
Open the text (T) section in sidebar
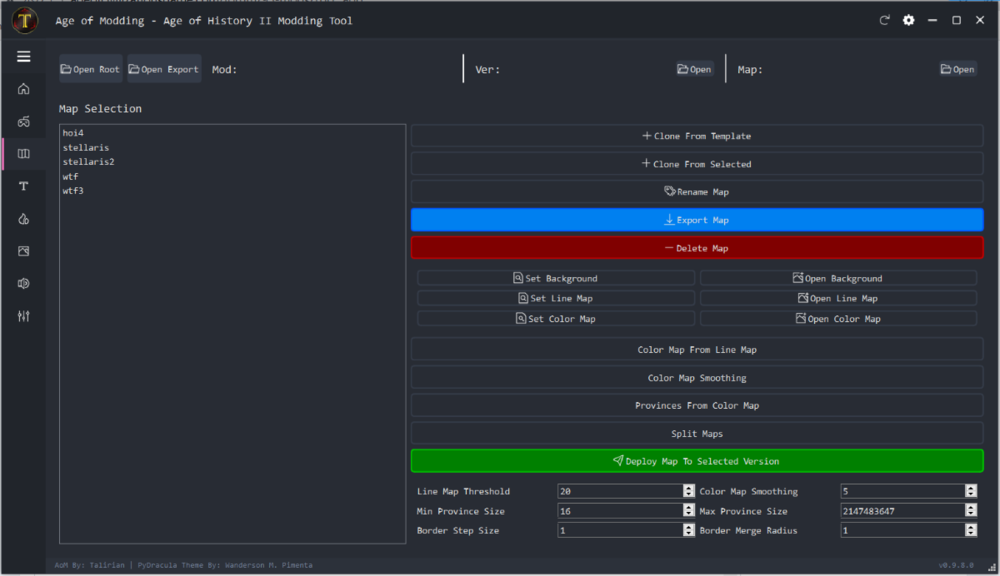(24, 186)
